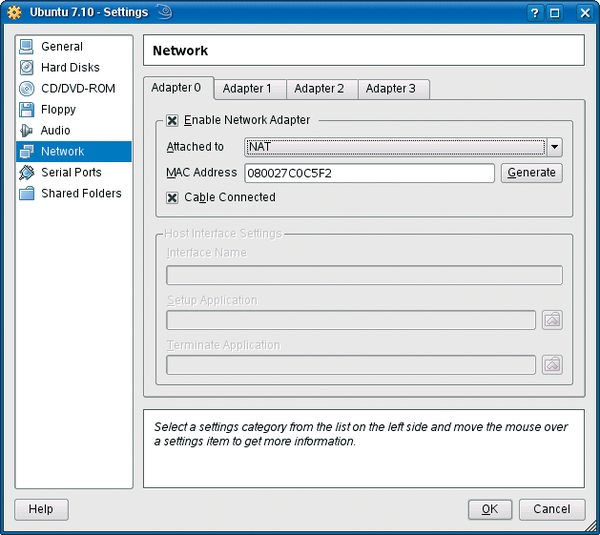This screenshot has width=600, height=535.
Task: Select Serial Ports label in list
Action: 72,173
